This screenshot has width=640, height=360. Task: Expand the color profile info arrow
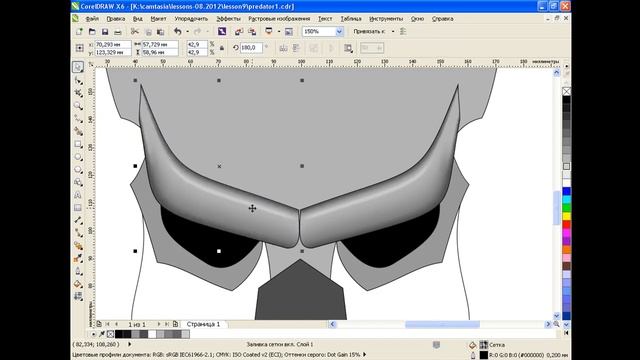[x=364, y=355]
